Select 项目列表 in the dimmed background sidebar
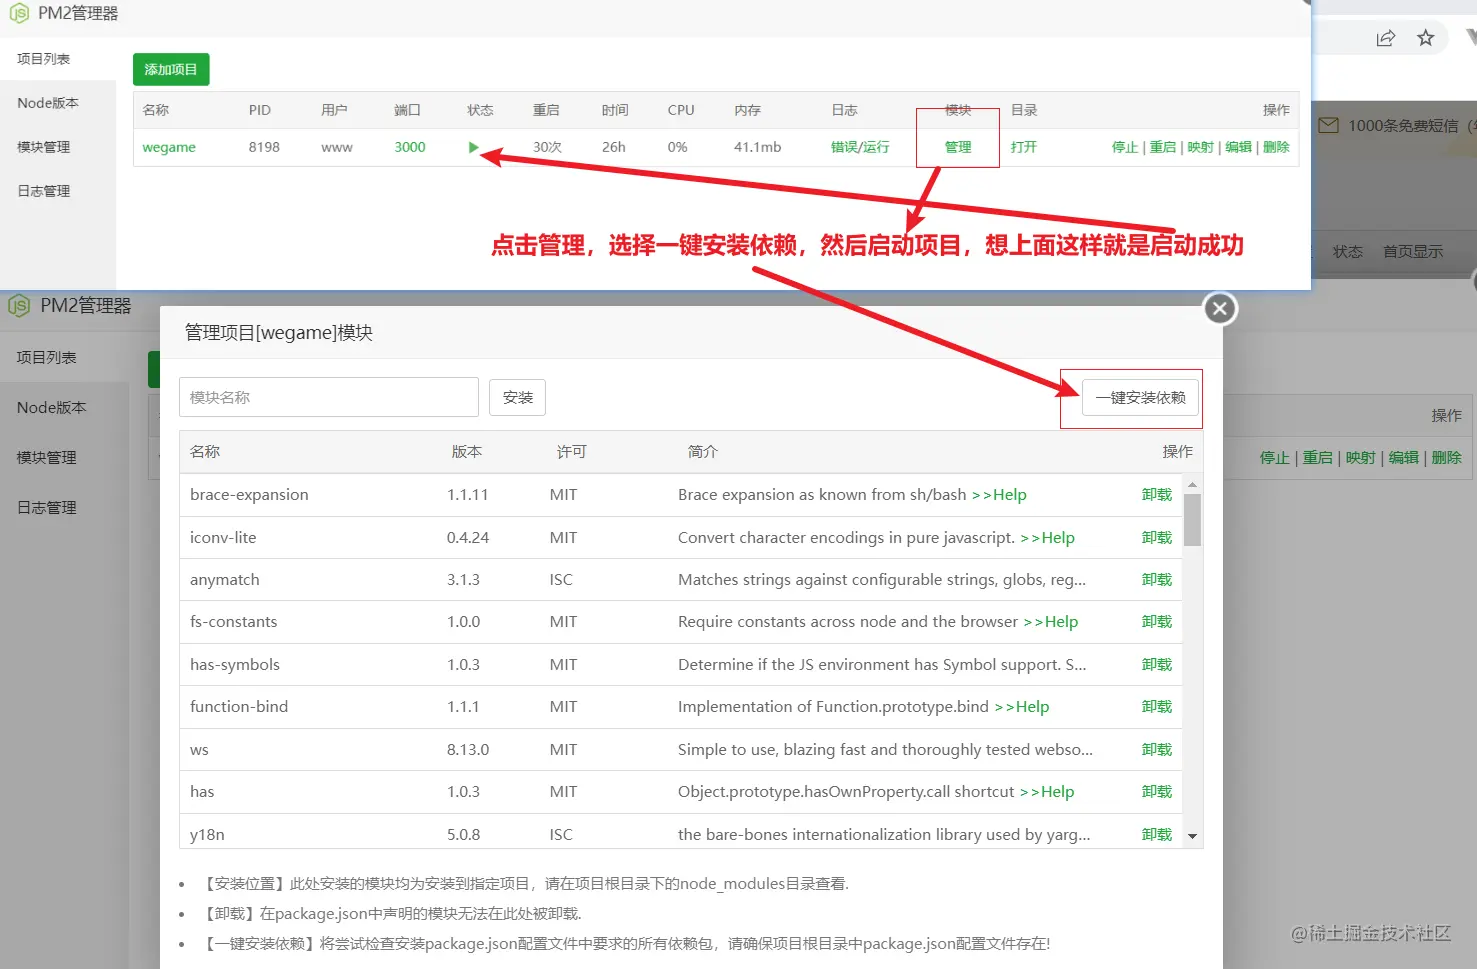The width and height of the screenshot is (1477, 969). [47, 357]
